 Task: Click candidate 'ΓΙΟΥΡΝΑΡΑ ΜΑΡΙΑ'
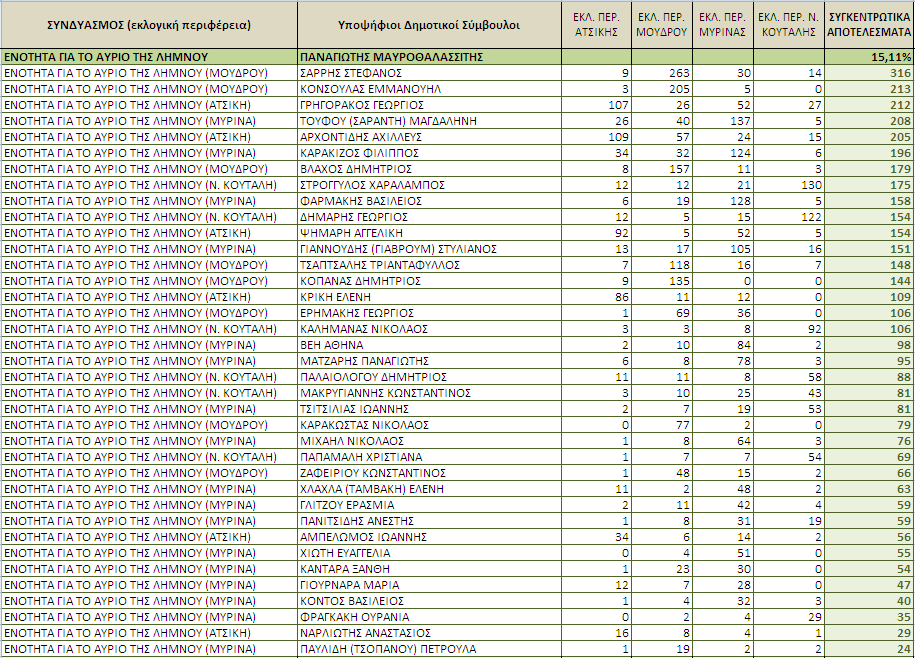(x=350, y=584)
